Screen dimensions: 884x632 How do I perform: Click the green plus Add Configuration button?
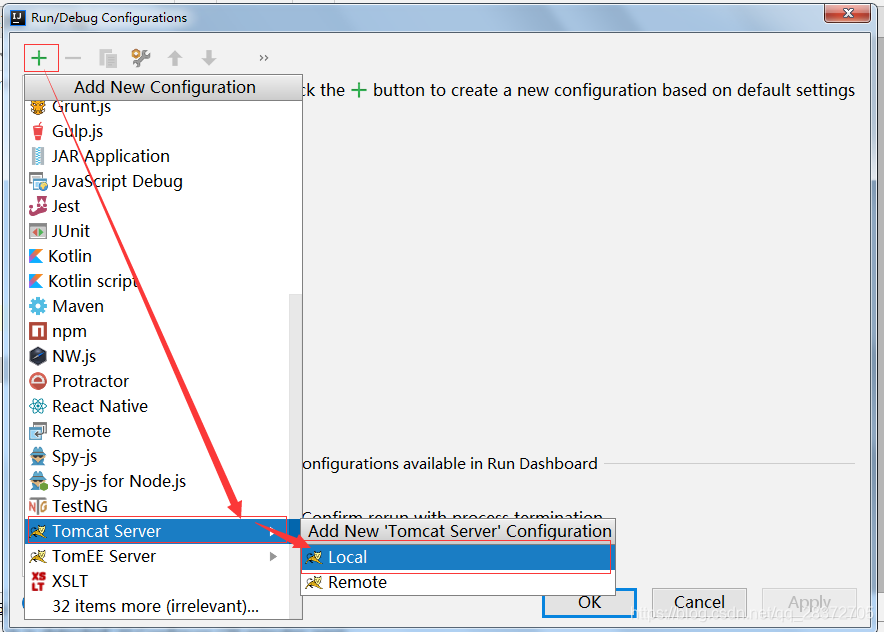tap(39, 58)
